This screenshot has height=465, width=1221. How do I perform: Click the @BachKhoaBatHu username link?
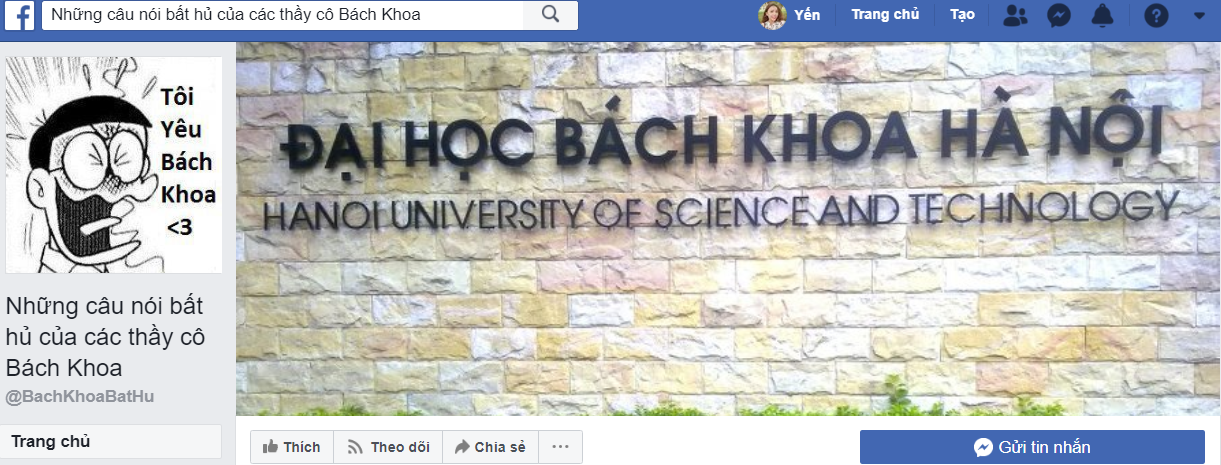pyautogui.click(x=80, y=397)
